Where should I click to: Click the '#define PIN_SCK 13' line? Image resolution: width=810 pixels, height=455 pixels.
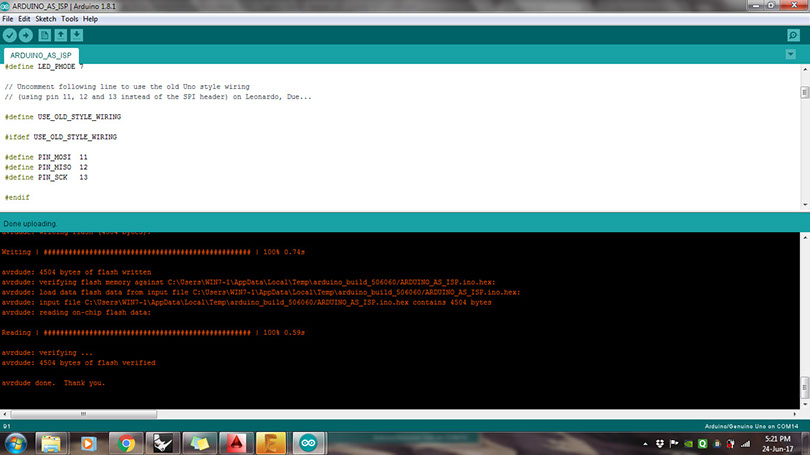click(46, 177)
